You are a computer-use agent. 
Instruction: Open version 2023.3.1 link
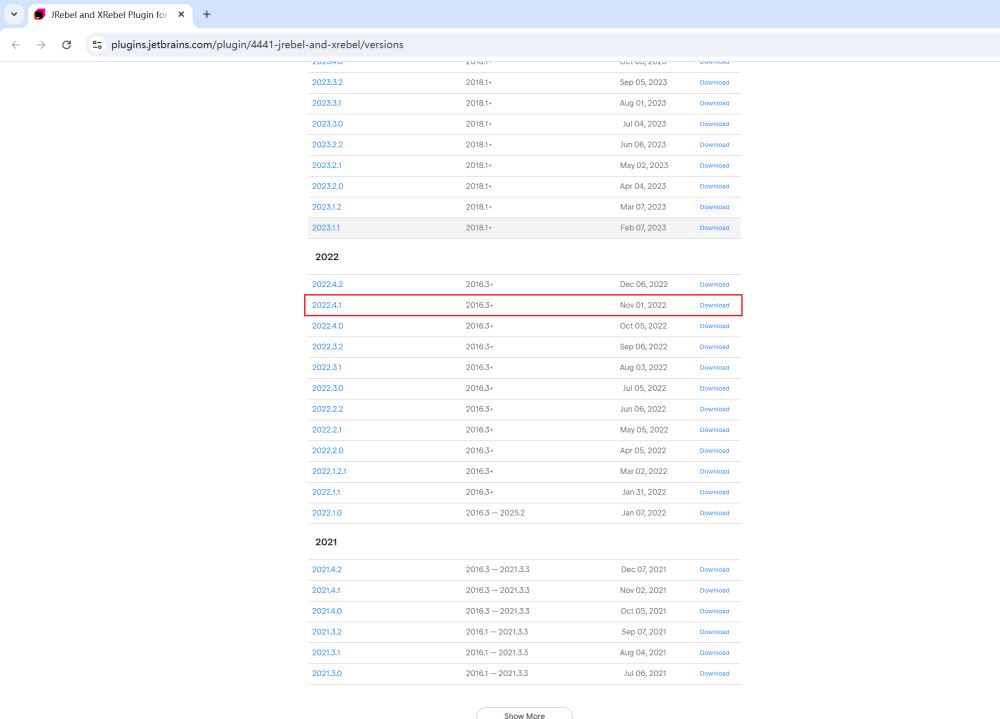click(327, 103)
